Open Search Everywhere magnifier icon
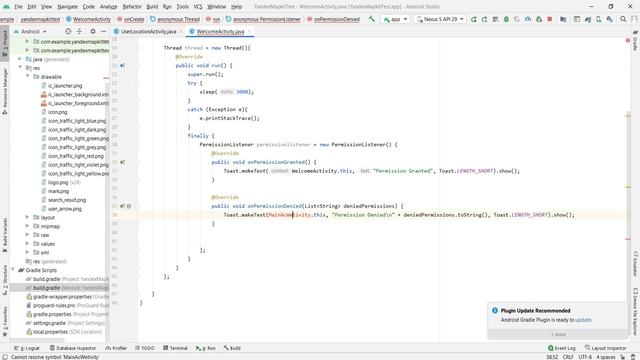Screen dimensions: 640x360 623,19
